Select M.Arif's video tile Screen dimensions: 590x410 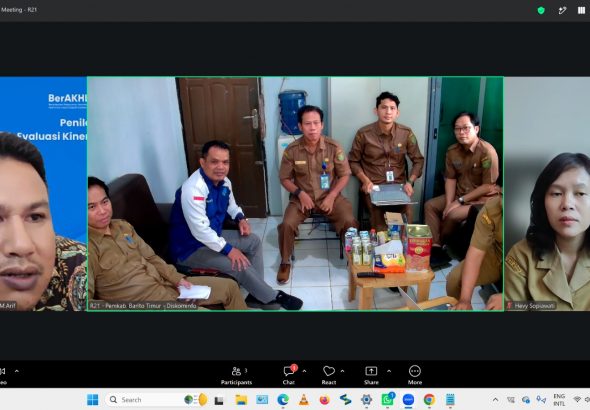[x=43, y=194]
